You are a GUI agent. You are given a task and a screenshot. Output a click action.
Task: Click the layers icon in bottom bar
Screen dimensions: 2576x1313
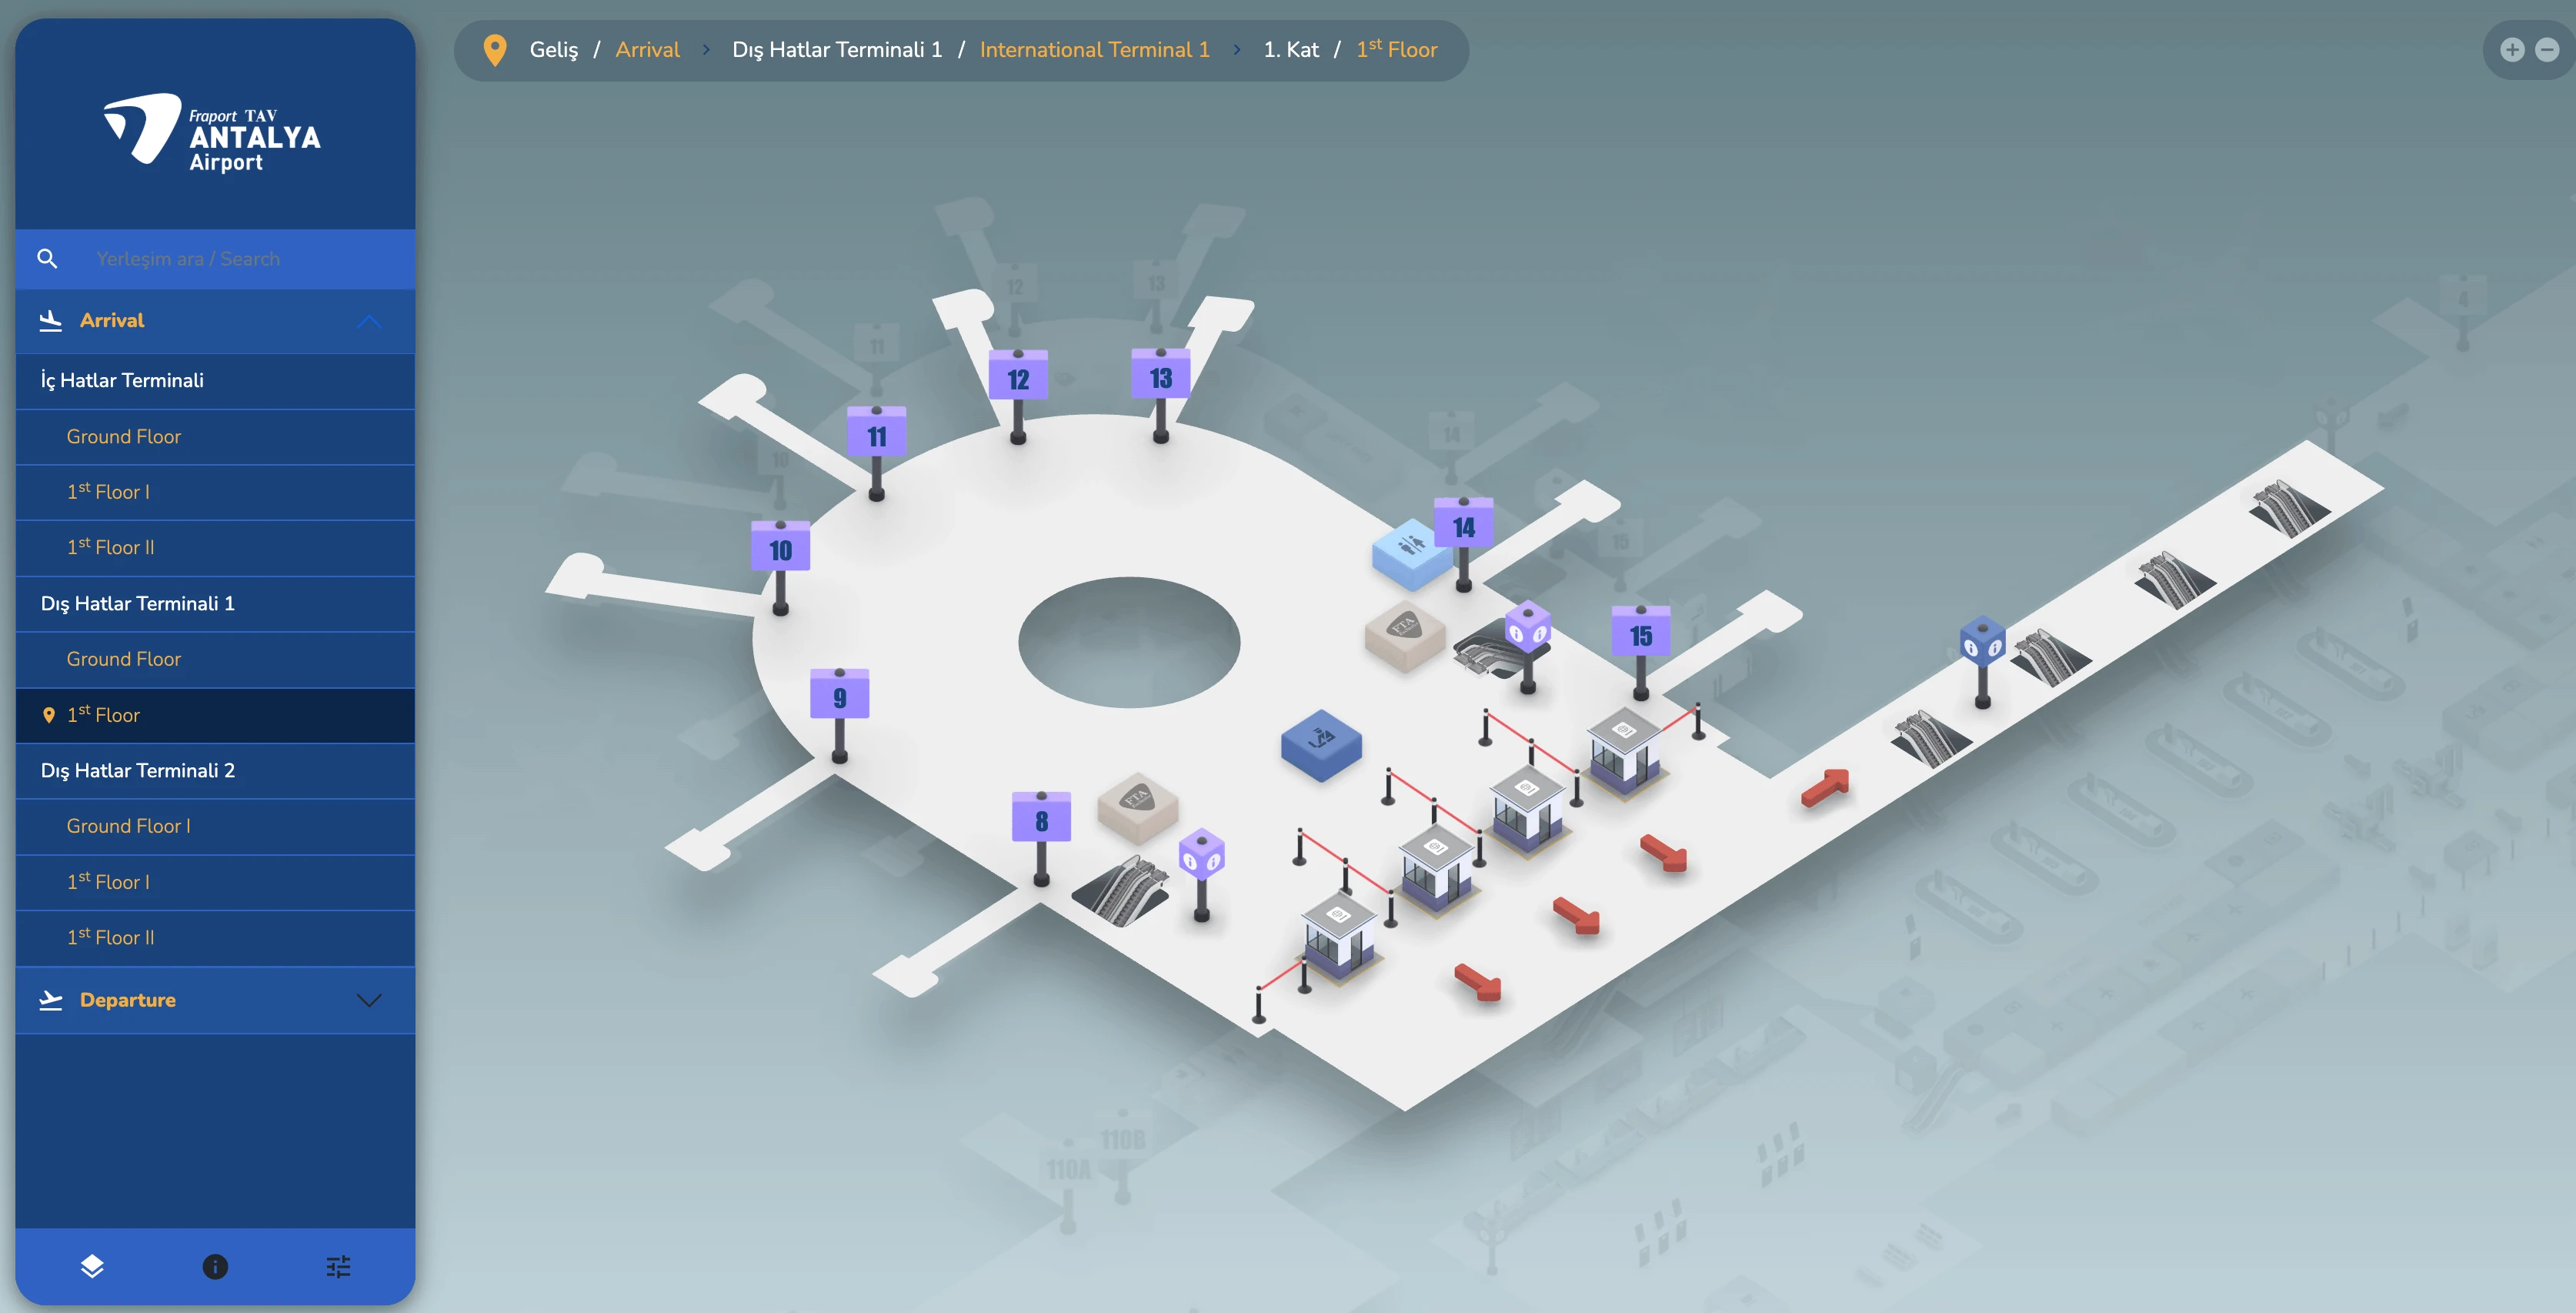pyautogui.click(x=92, y=1266)
